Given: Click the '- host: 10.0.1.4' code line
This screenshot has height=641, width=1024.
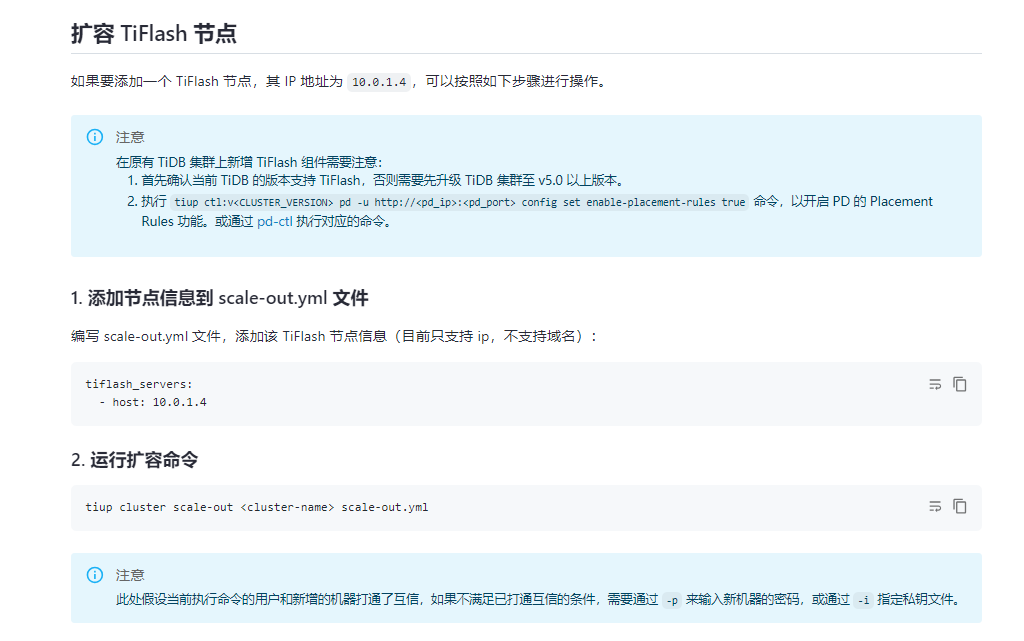Looking at the screenshot, I should tap(153, 403).
